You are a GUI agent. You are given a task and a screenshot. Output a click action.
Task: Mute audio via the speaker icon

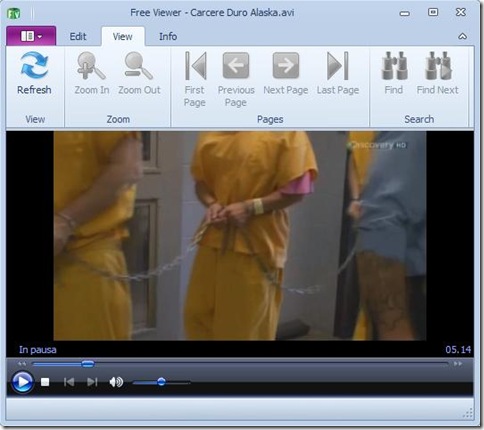click(116, 382)
